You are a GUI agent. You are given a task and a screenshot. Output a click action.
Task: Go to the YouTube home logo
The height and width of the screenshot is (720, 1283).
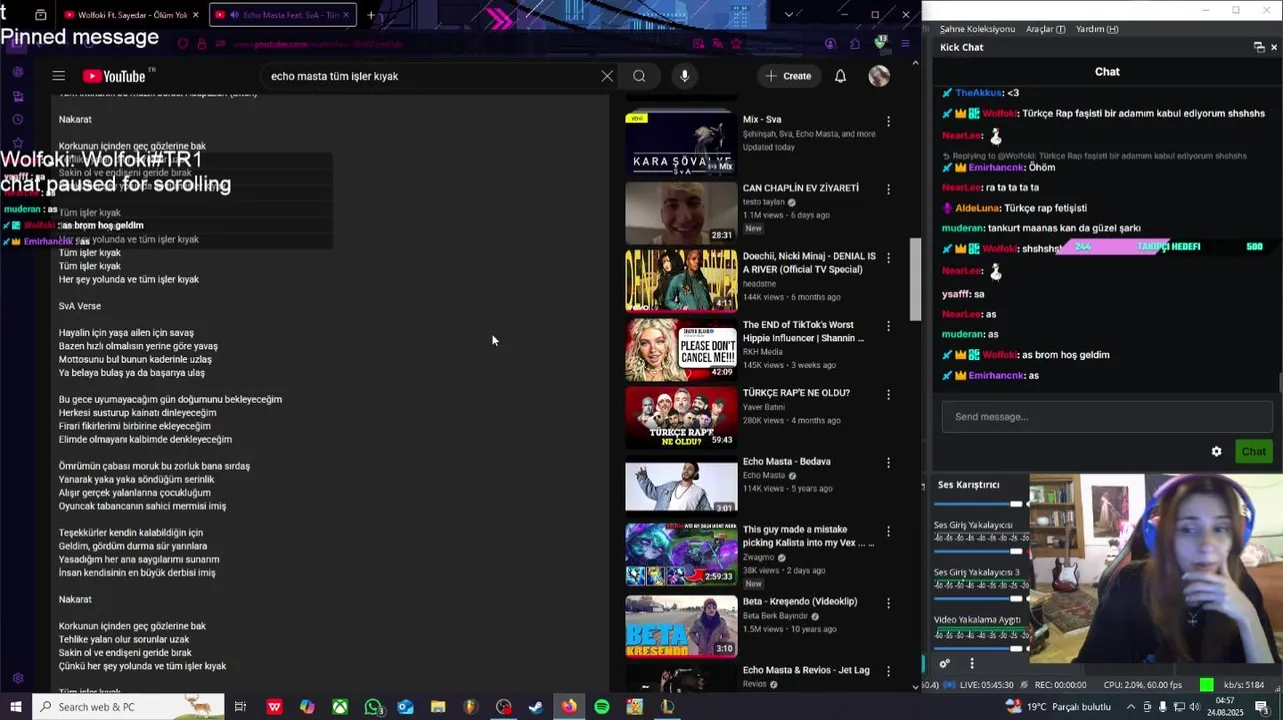114,76
